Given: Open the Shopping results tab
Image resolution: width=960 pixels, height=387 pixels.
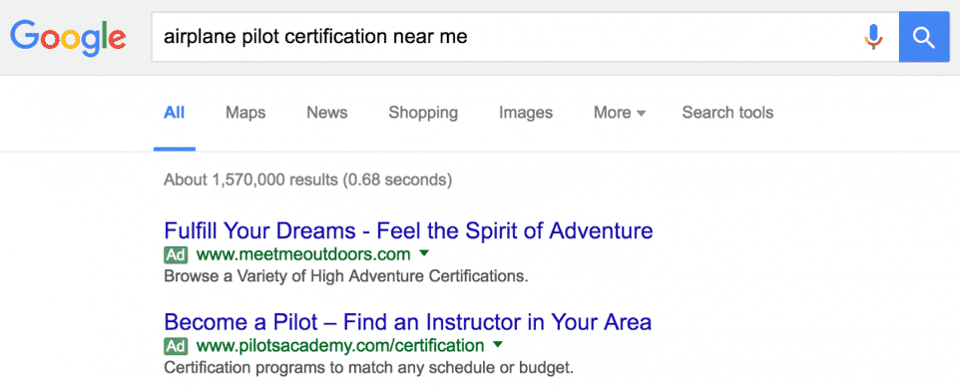Looking at the screenshot, I should (x=423, y=113).
